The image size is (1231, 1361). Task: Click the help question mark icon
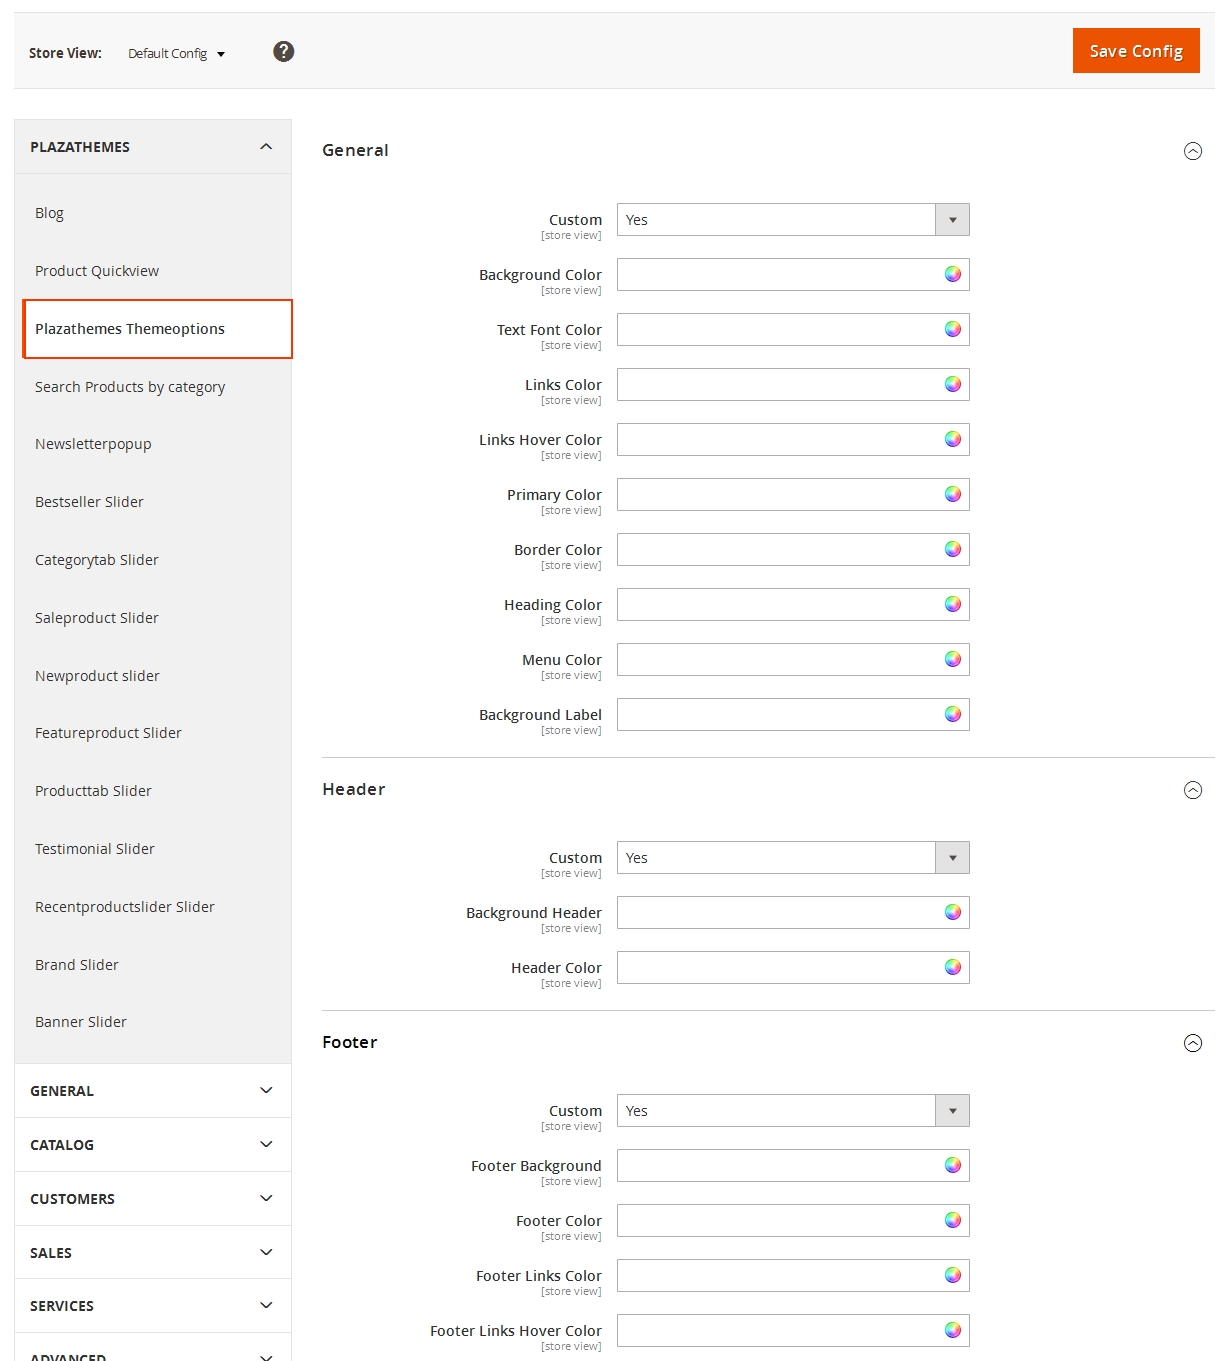[283, 51]
